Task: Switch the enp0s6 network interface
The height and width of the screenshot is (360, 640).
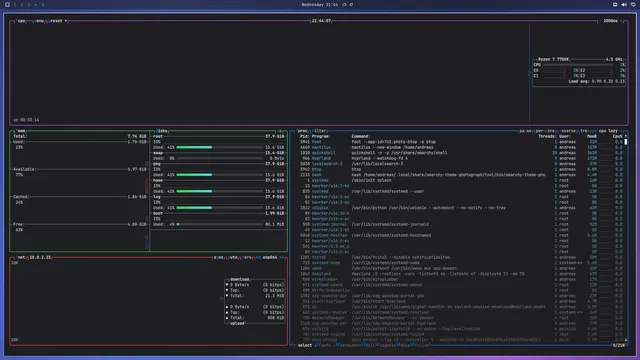Action: (270, 258)
